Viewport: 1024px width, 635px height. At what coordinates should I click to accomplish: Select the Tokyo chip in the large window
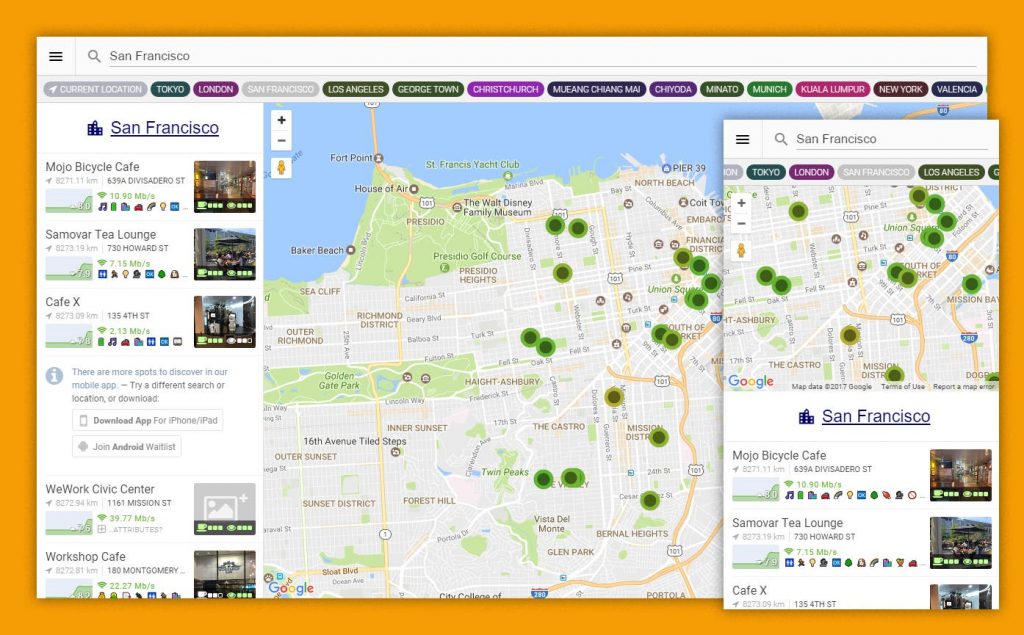pyautogui.click(x=170, y=90)
